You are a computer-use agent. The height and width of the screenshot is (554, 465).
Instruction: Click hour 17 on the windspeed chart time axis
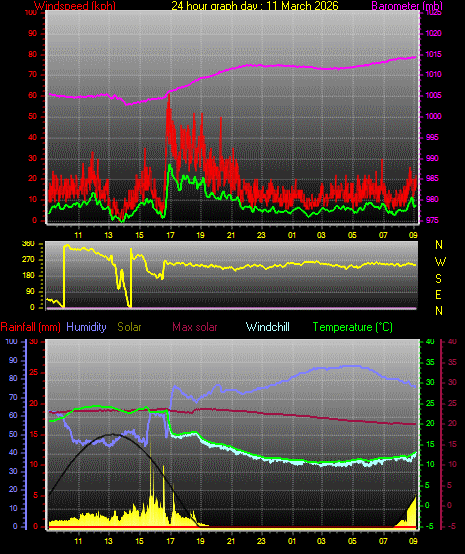[x=170, y=235]
